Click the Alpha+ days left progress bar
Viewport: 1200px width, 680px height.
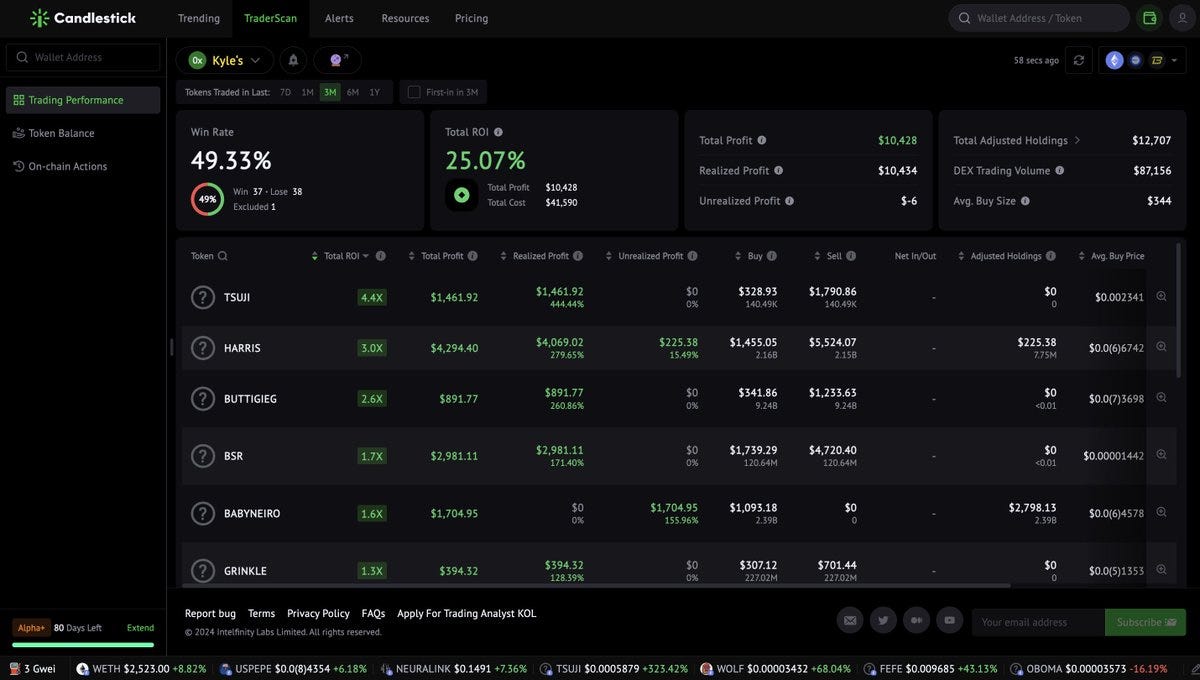[83, 645]
